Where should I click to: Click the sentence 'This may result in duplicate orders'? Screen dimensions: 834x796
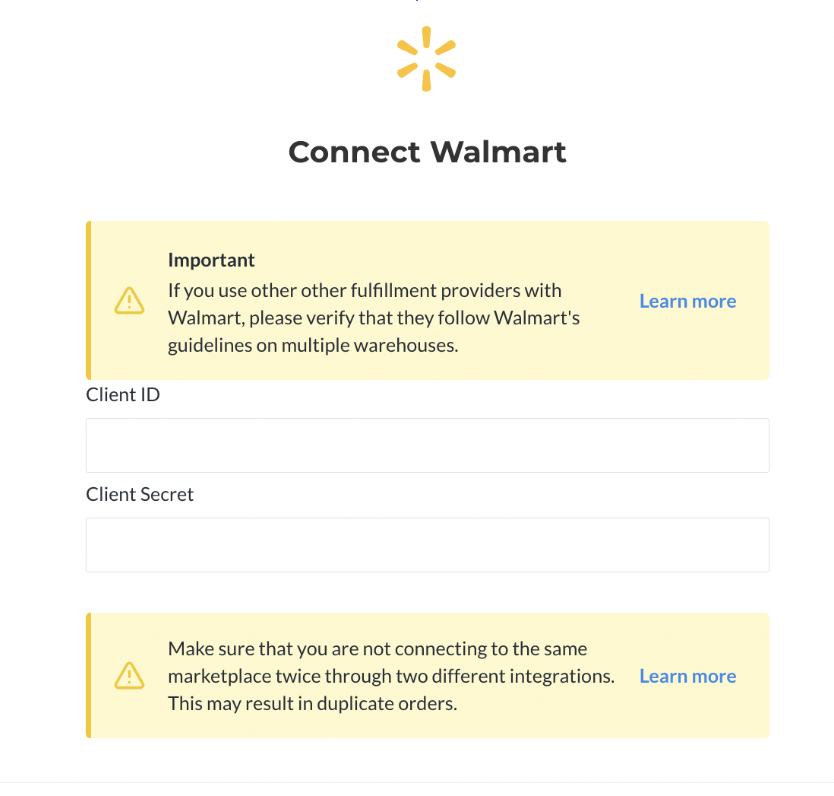(x=312, y=703)
